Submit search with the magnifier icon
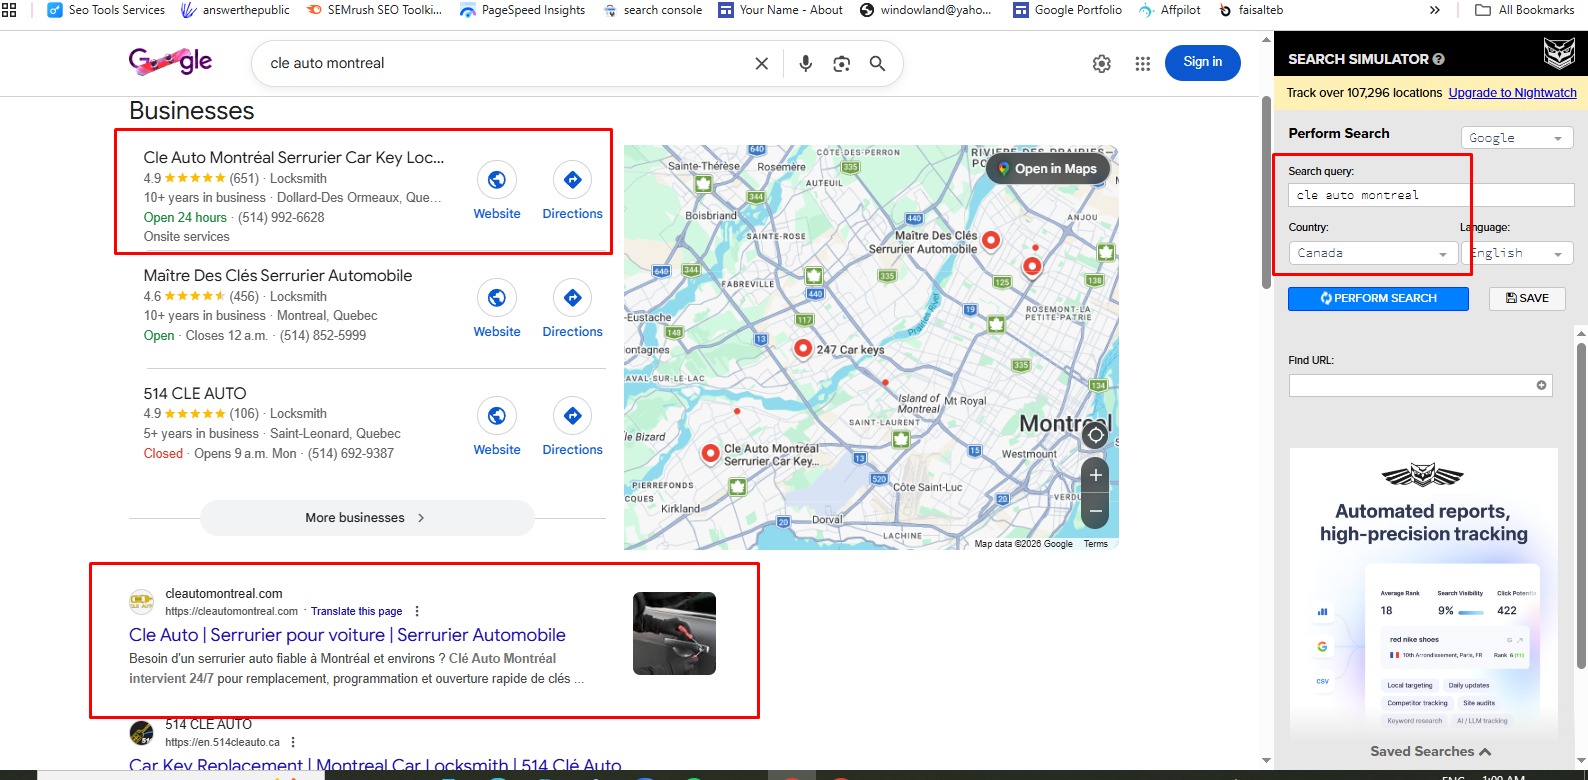Screen dimensions: 1588x780 877,63
